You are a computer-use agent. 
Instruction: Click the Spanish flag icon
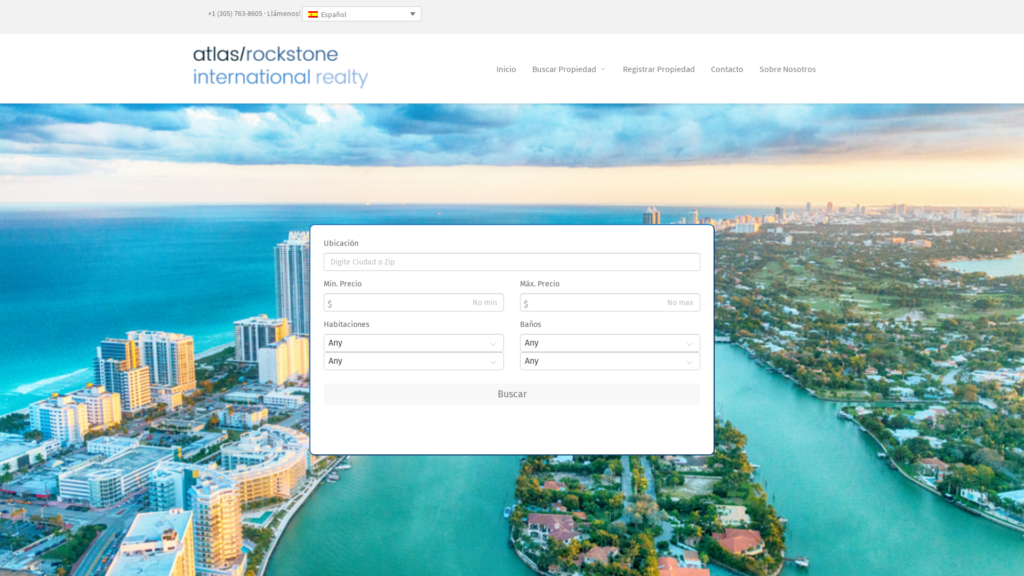(313, 14)
